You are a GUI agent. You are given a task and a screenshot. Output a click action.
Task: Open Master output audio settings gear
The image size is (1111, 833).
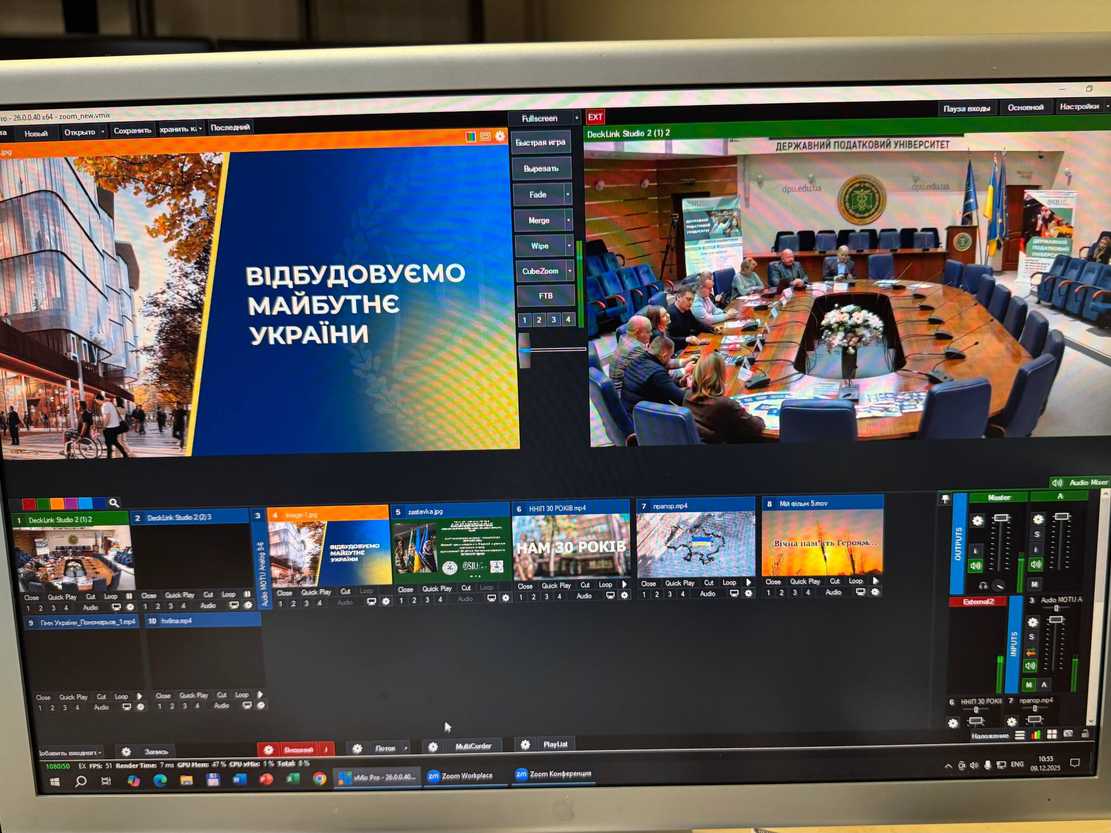[x=977, y=520]
